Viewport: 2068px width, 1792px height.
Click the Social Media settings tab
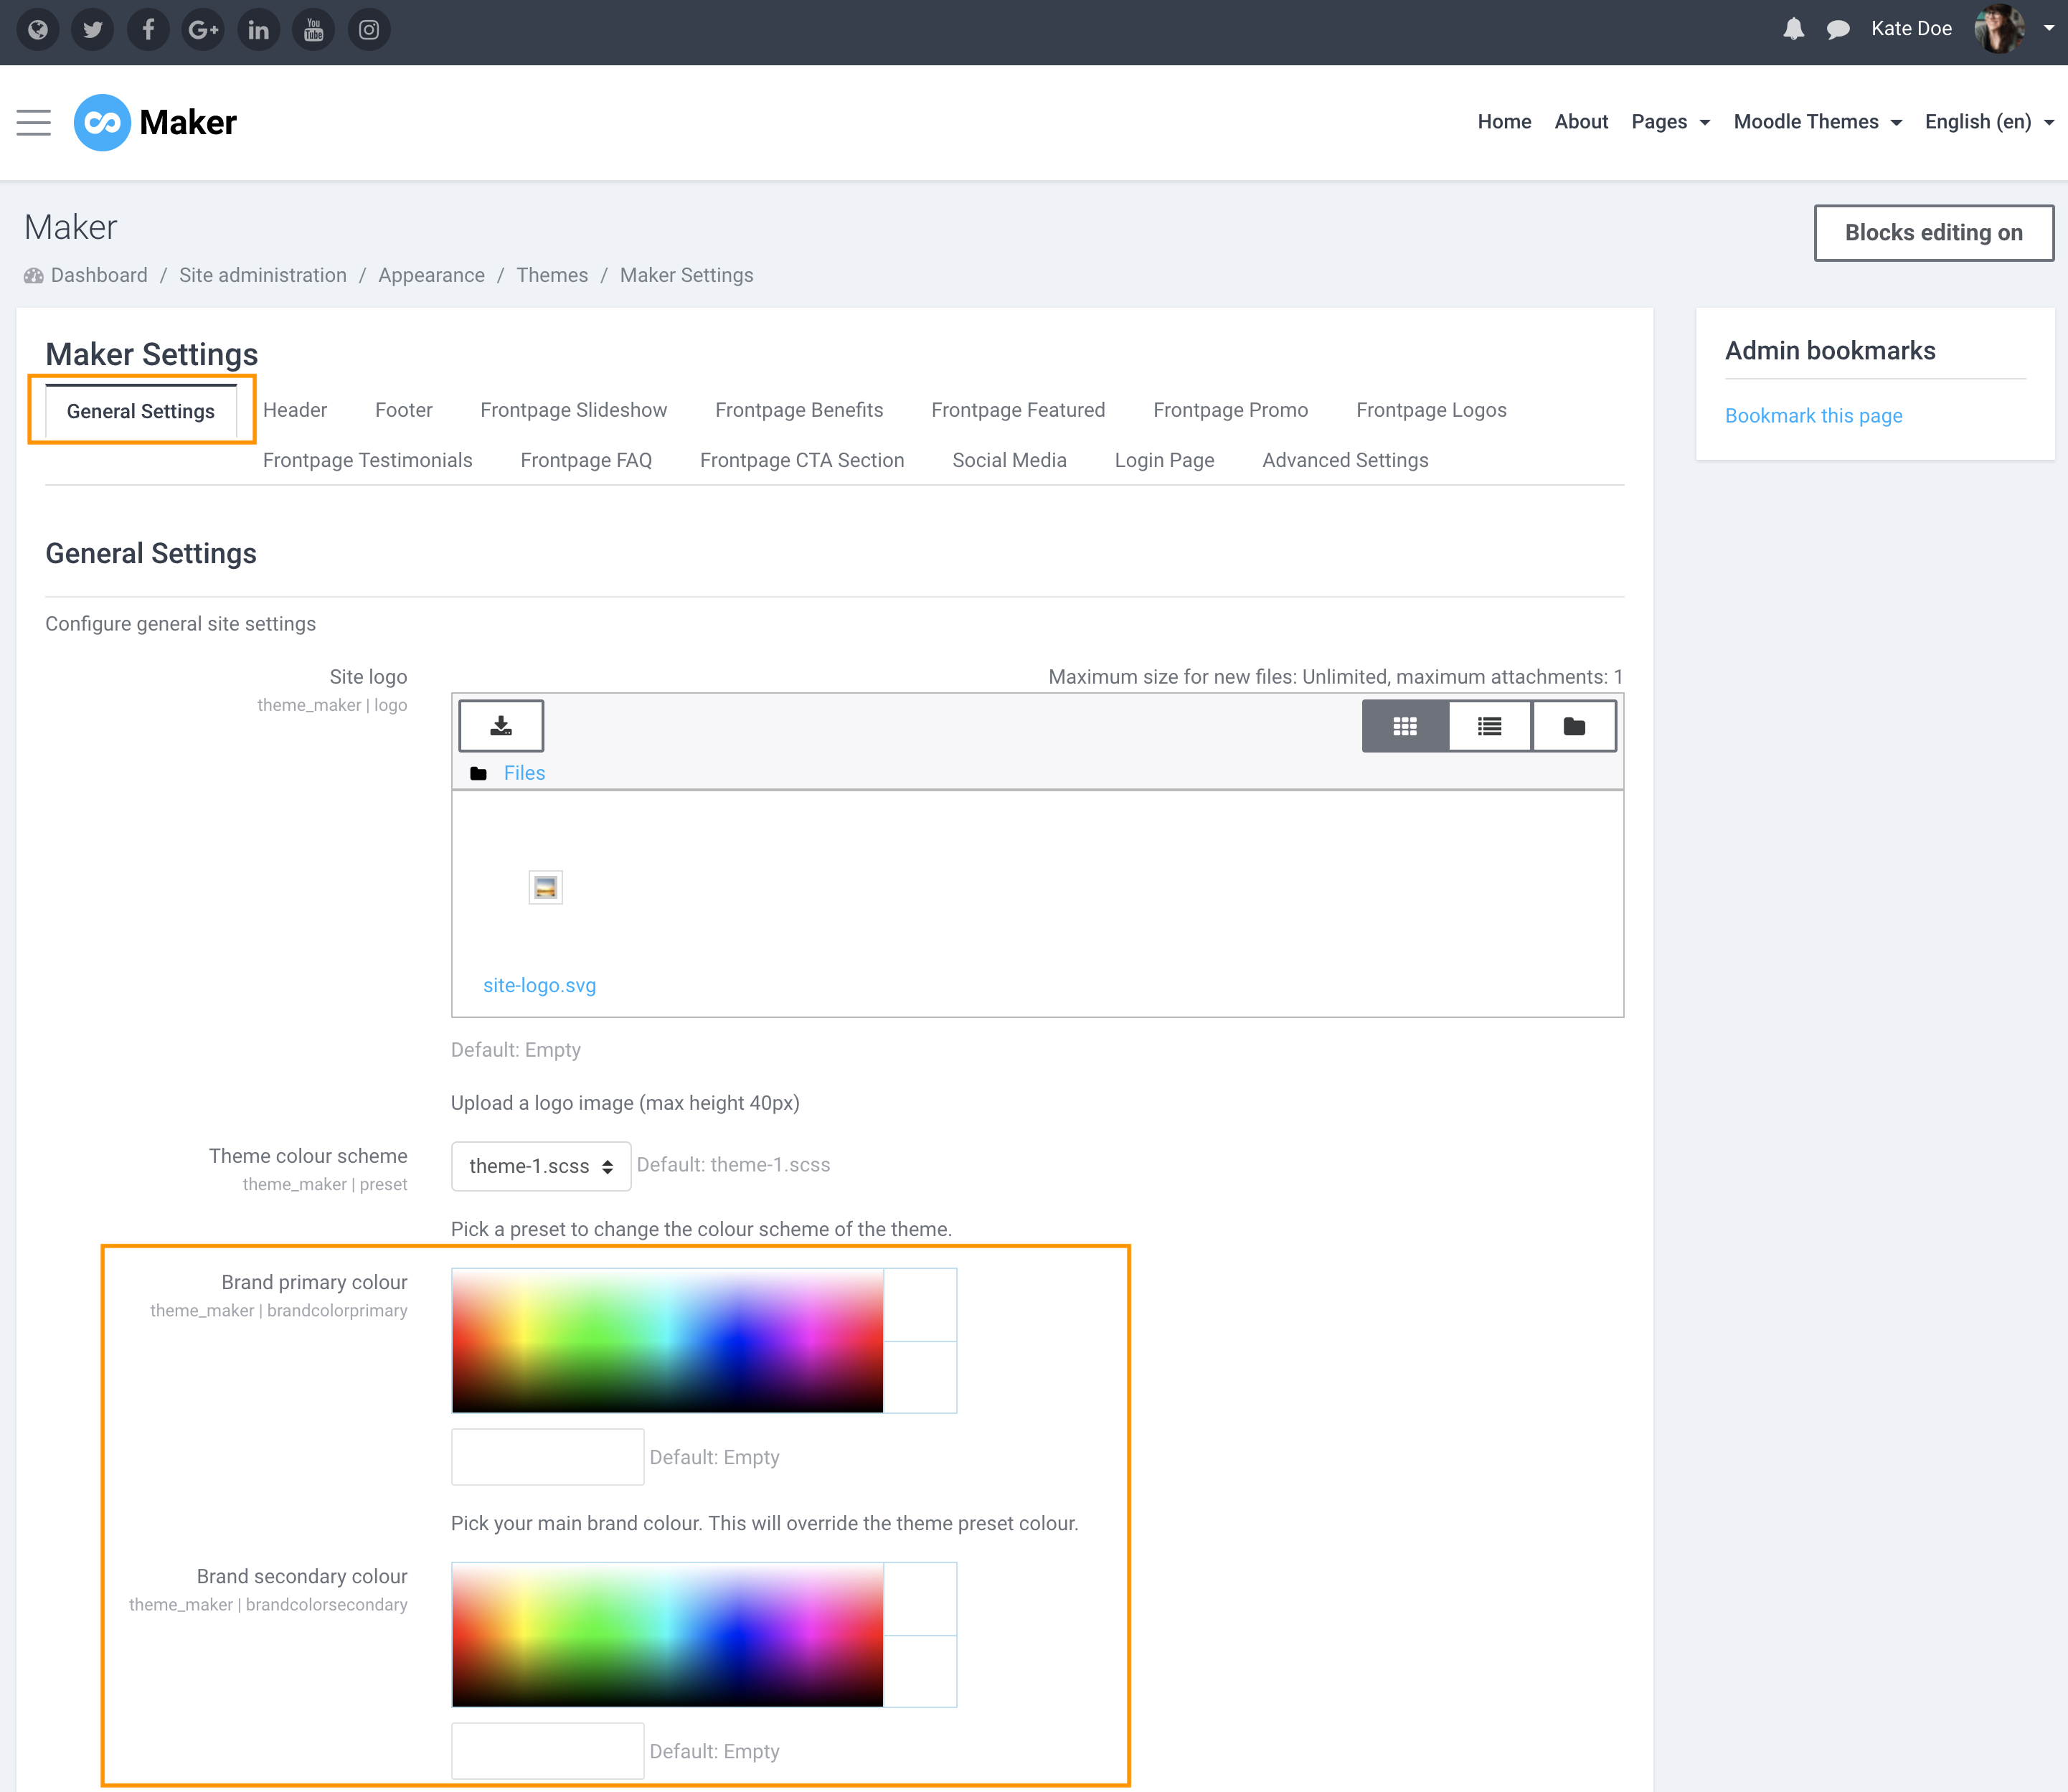point(1009,461)
